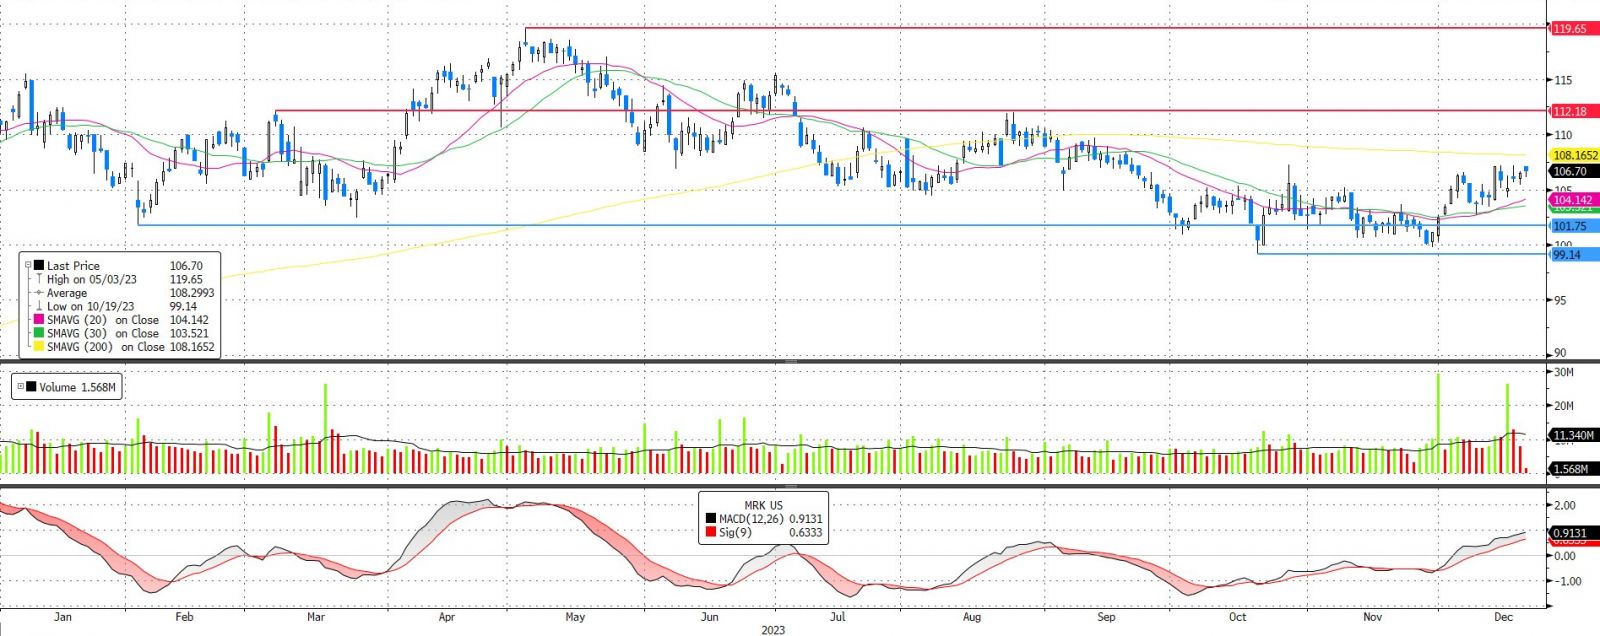Screen dimensions: 1600x636
Task: Click the Oct label on time axis
Action: point(1237,617)
